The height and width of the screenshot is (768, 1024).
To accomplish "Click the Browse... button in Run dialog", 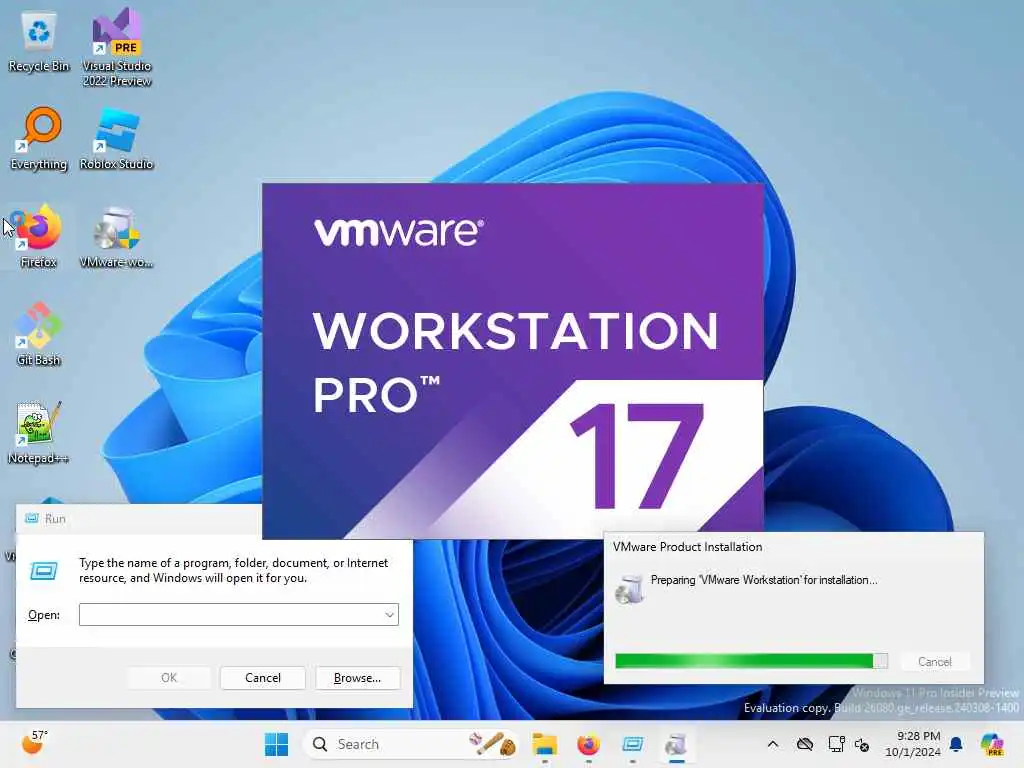I will (357, 678).
